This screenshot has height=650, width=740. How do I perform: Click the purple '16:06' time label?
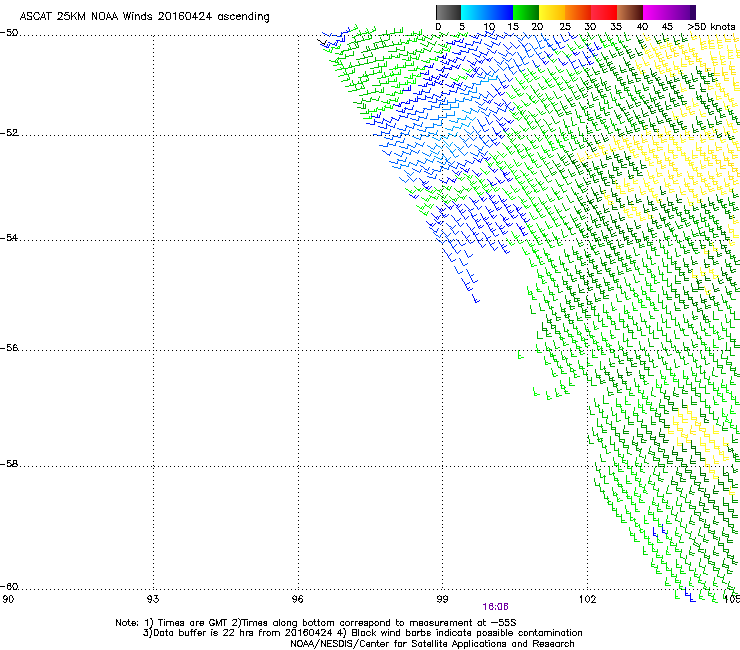pyautogui.click(x=496, y=607)
